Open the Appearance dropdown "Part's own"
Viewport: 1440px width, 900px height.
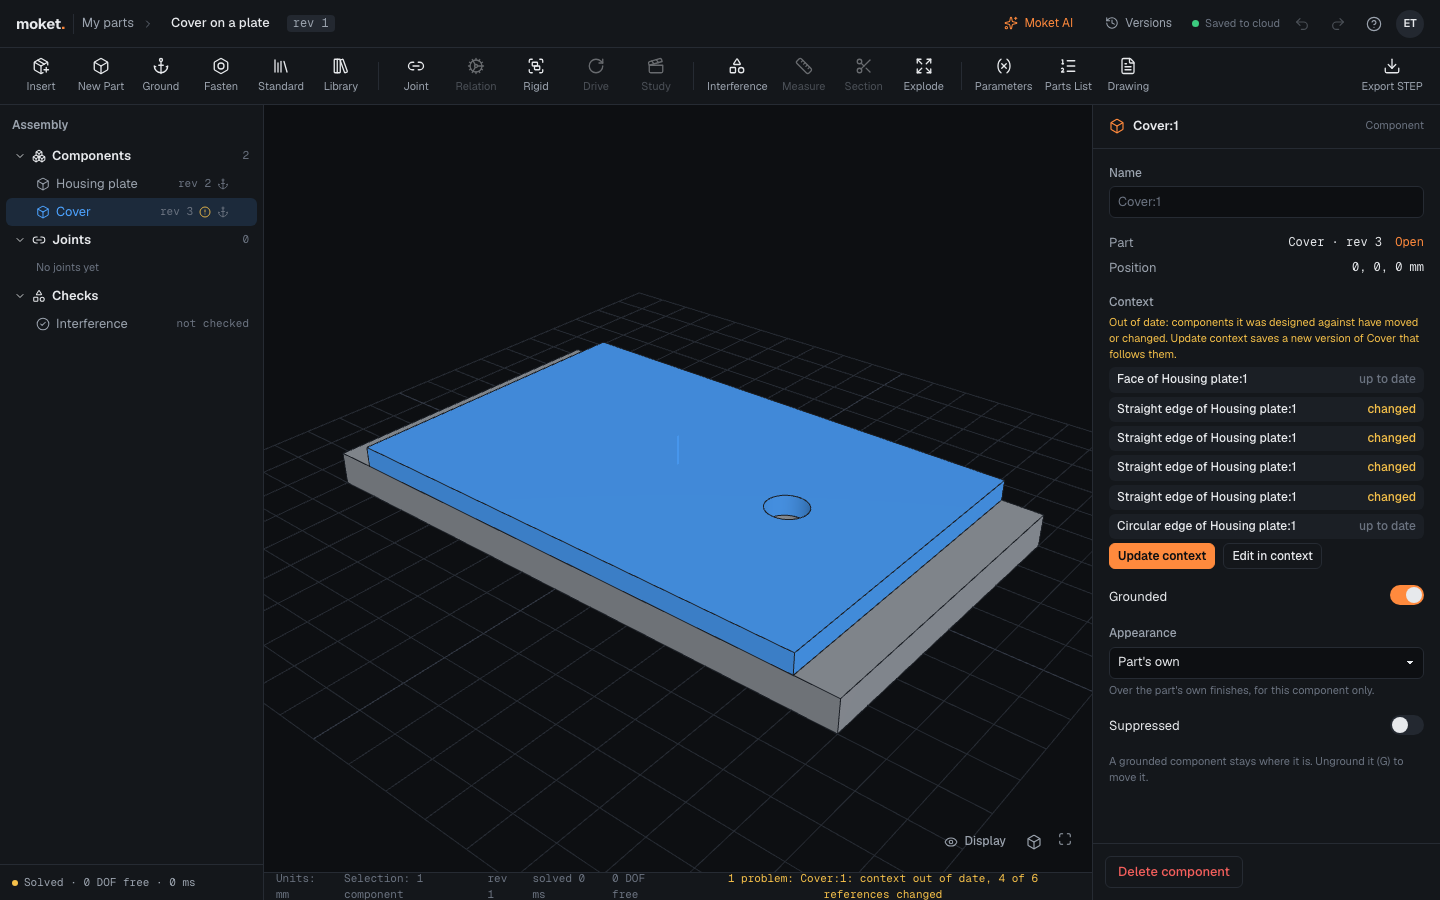[1266, 662]
